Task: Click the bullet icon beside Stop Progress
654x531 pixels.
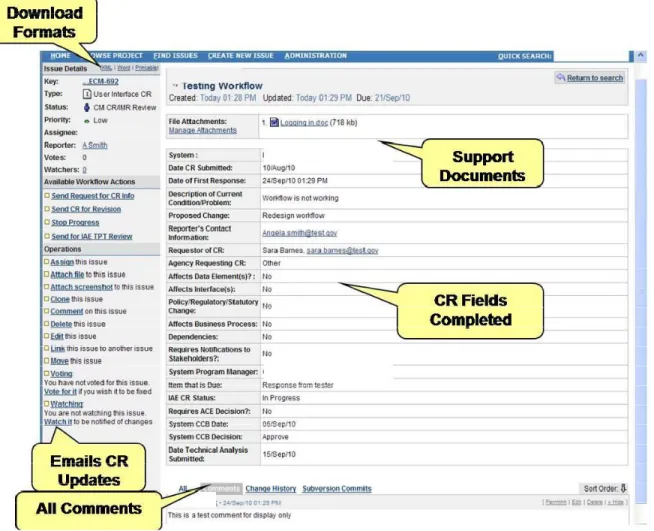Action: pos(47,222)
